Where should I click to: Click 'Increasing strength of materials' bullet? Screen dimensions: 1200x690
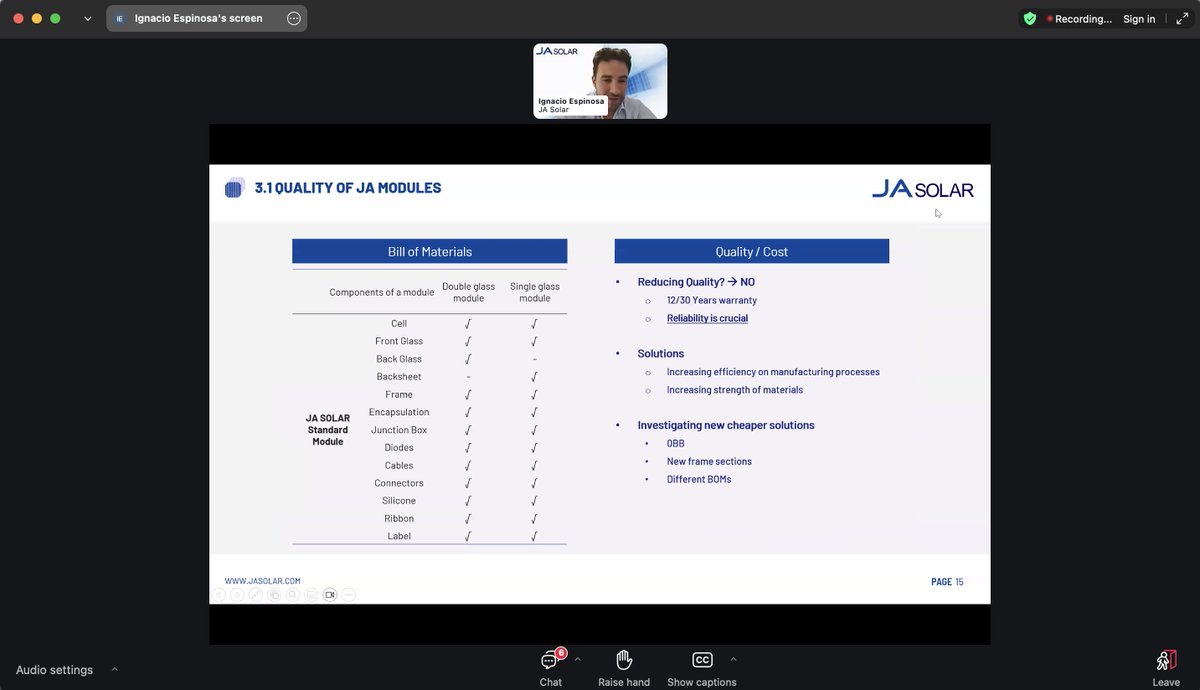click(735, 390)
